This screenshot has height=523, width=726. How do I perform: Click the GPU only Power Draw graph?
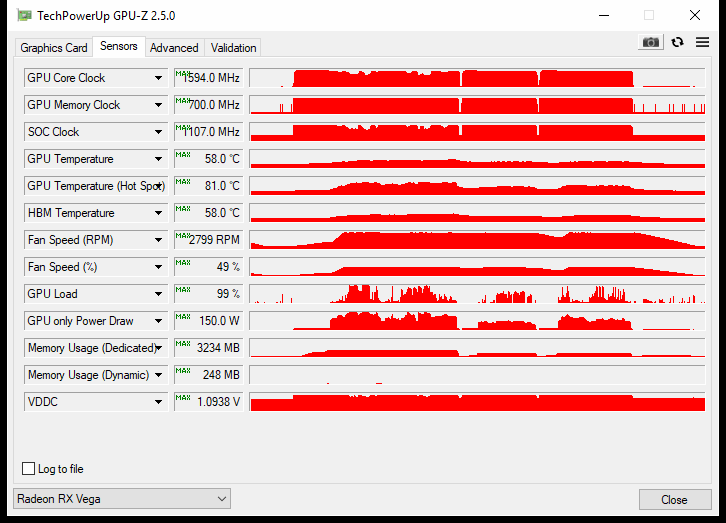coord(477,321)
